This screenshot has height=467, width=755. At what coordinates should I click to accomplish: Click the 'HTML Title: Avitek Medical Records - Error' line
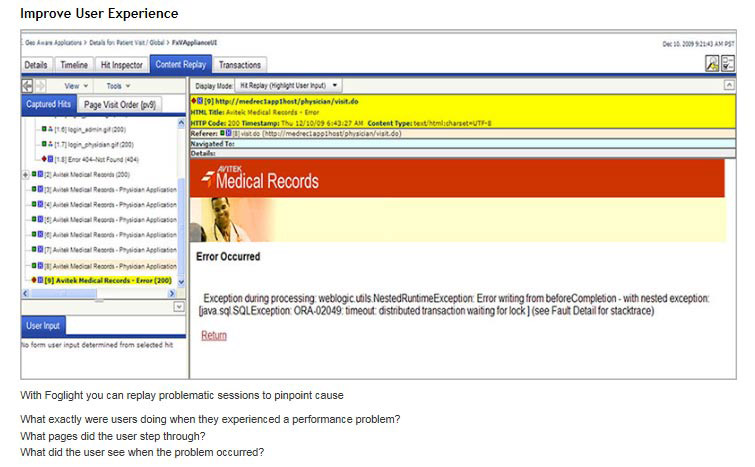coord(255,112)
